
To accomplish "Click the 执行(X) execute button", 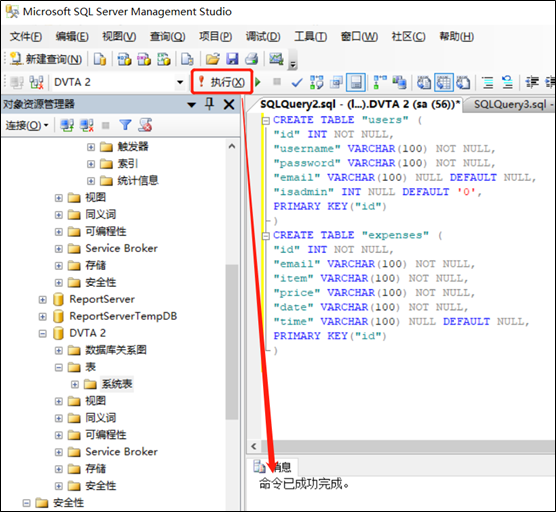I will point(222,82).
